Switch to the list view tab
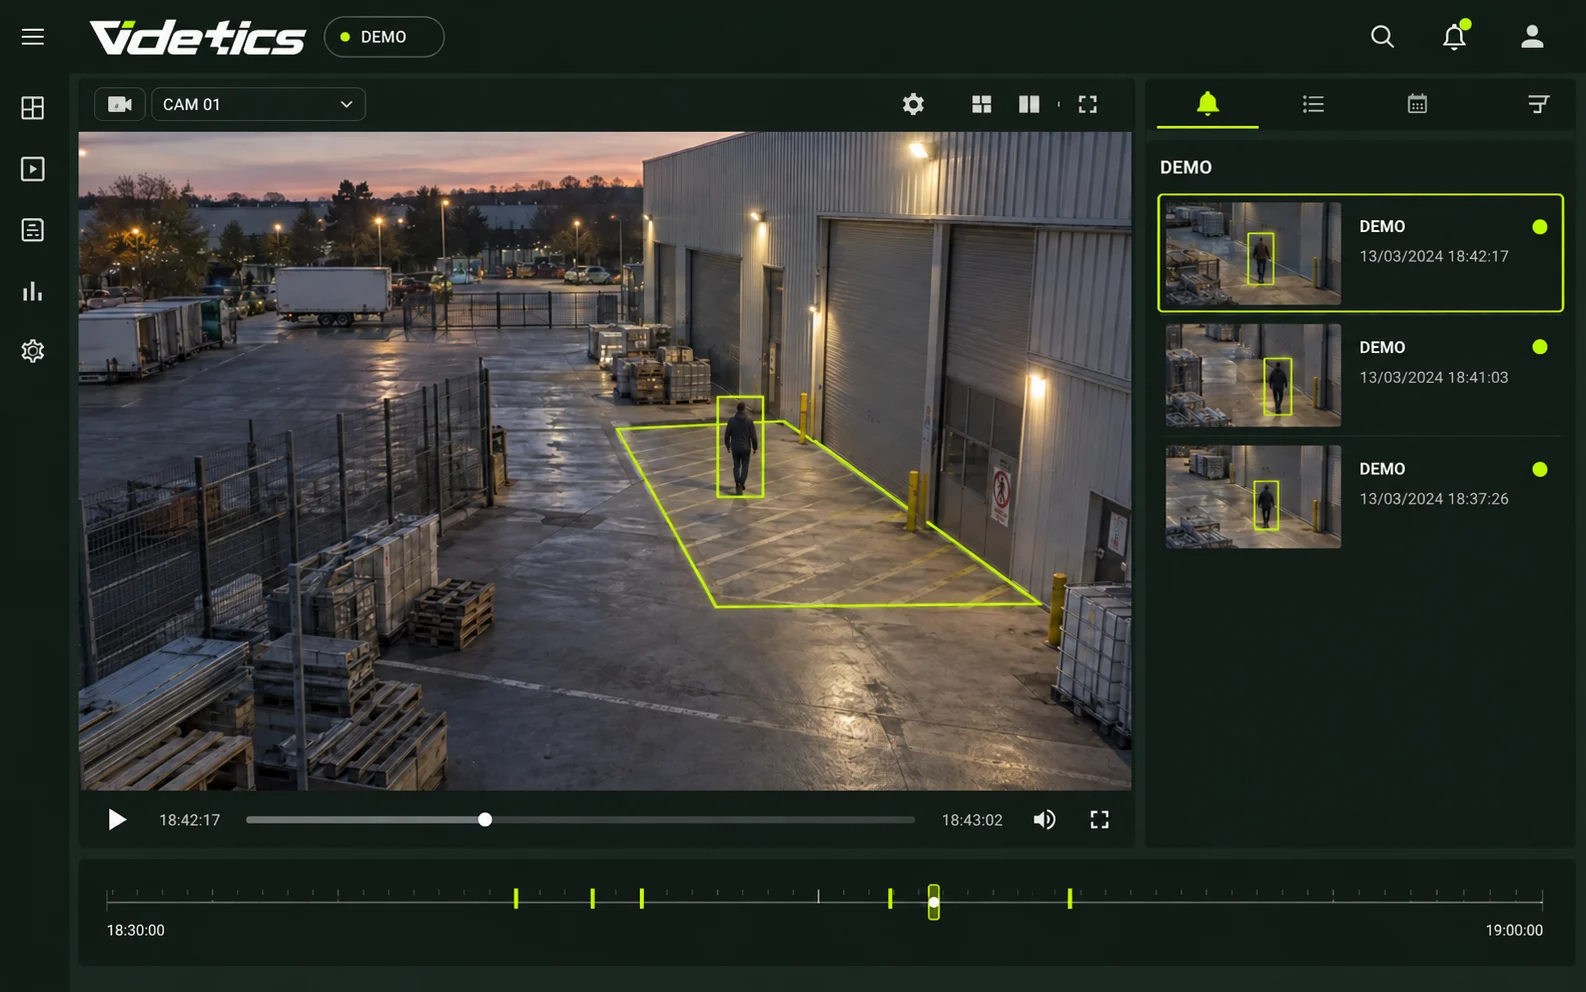Screen dimensions: 1586x992 pos(1313,104)
